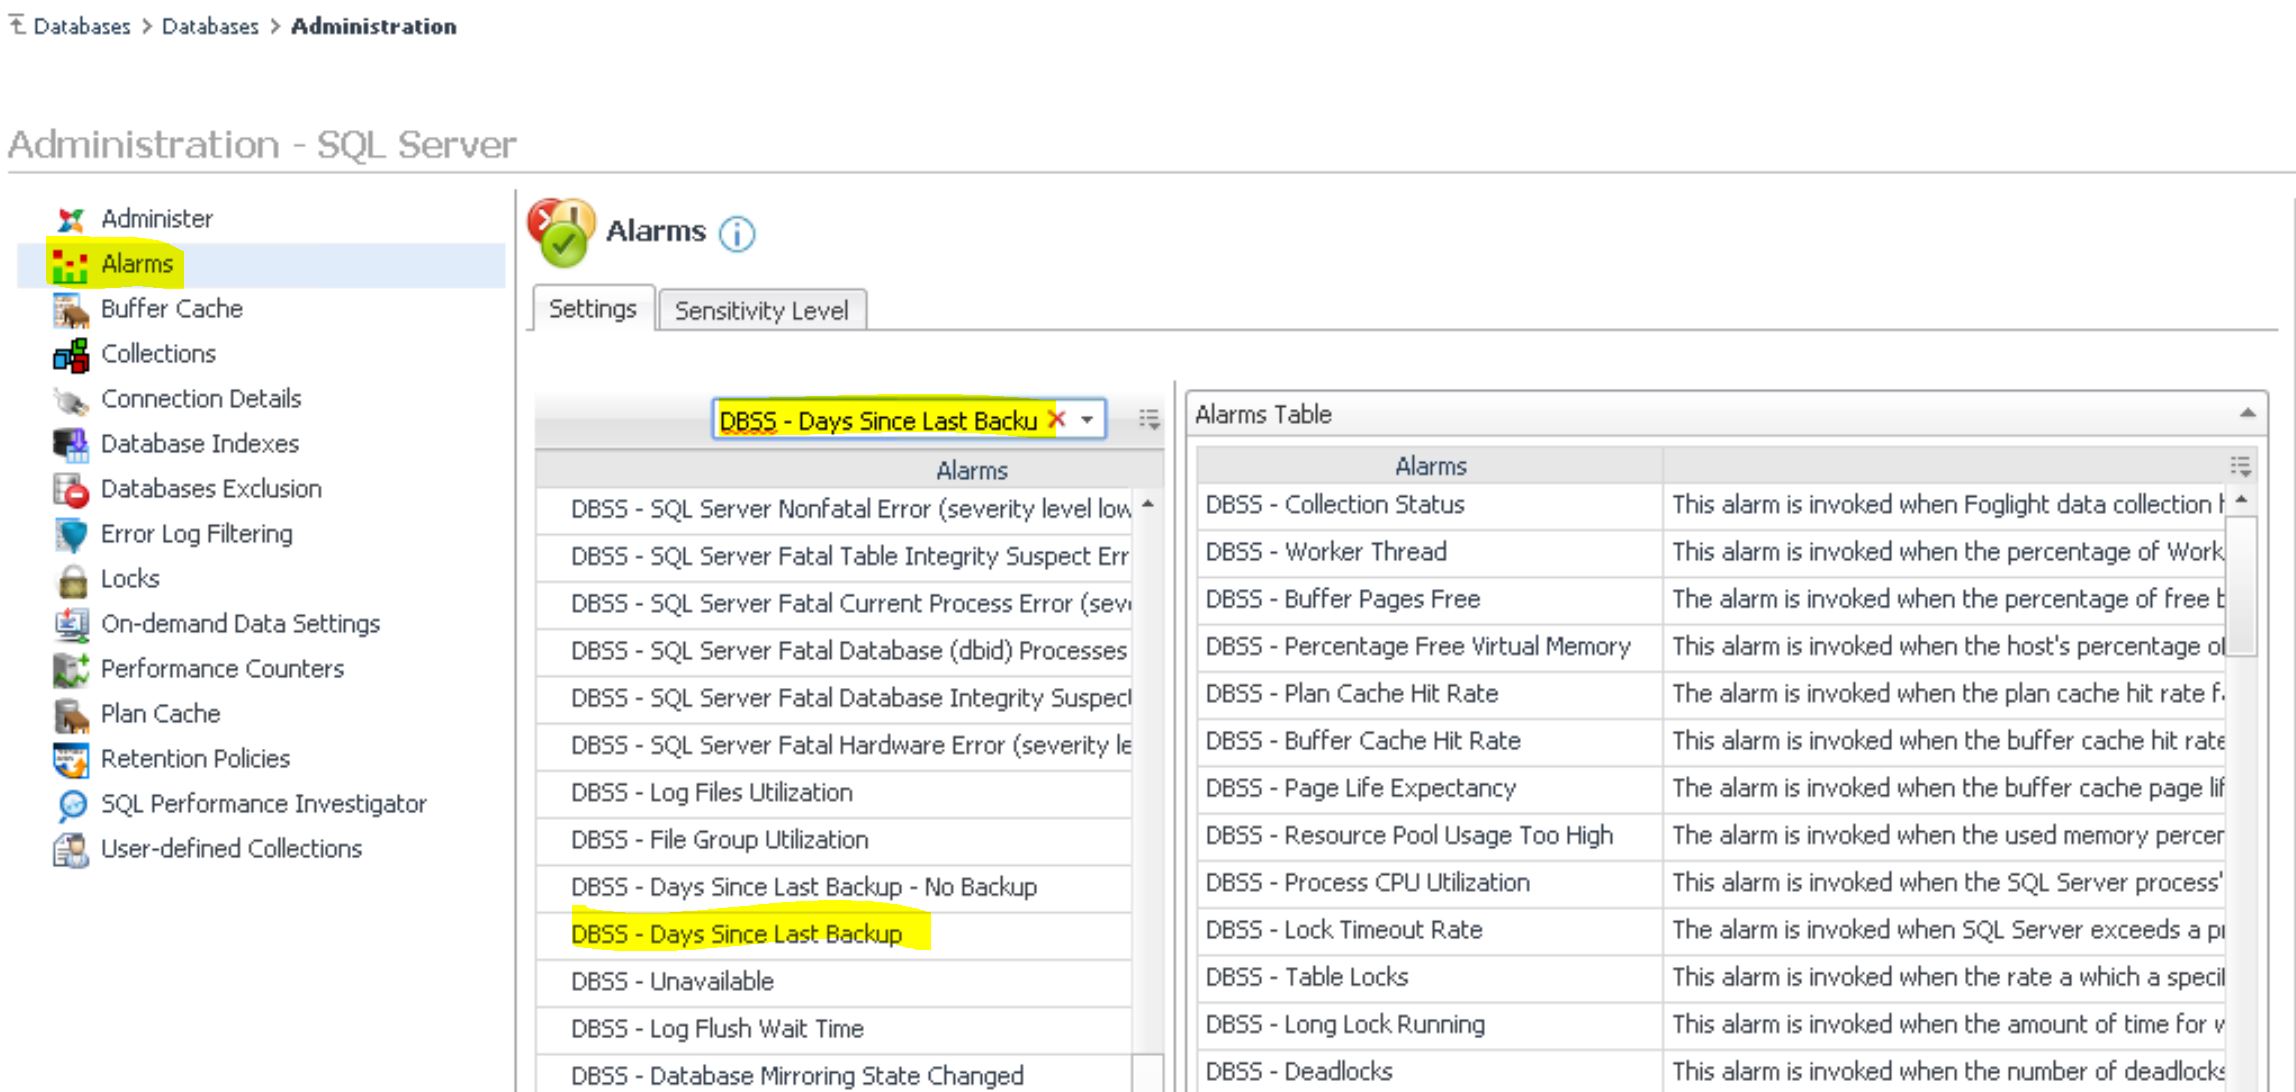Select DBSS - SQL Server Nonfatal Error alarm
2296x1092 pixels.
(x=834, y=509)
